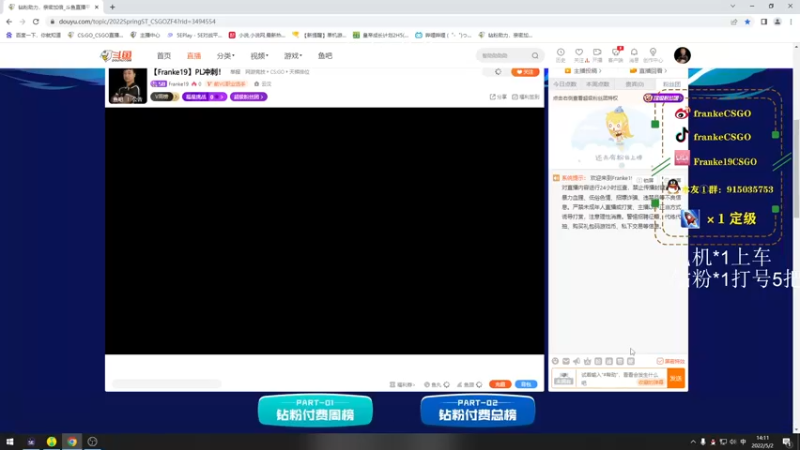Open the Windows Start menu
This screenshot has width=800, height=450.
click(x=10, y=441)
